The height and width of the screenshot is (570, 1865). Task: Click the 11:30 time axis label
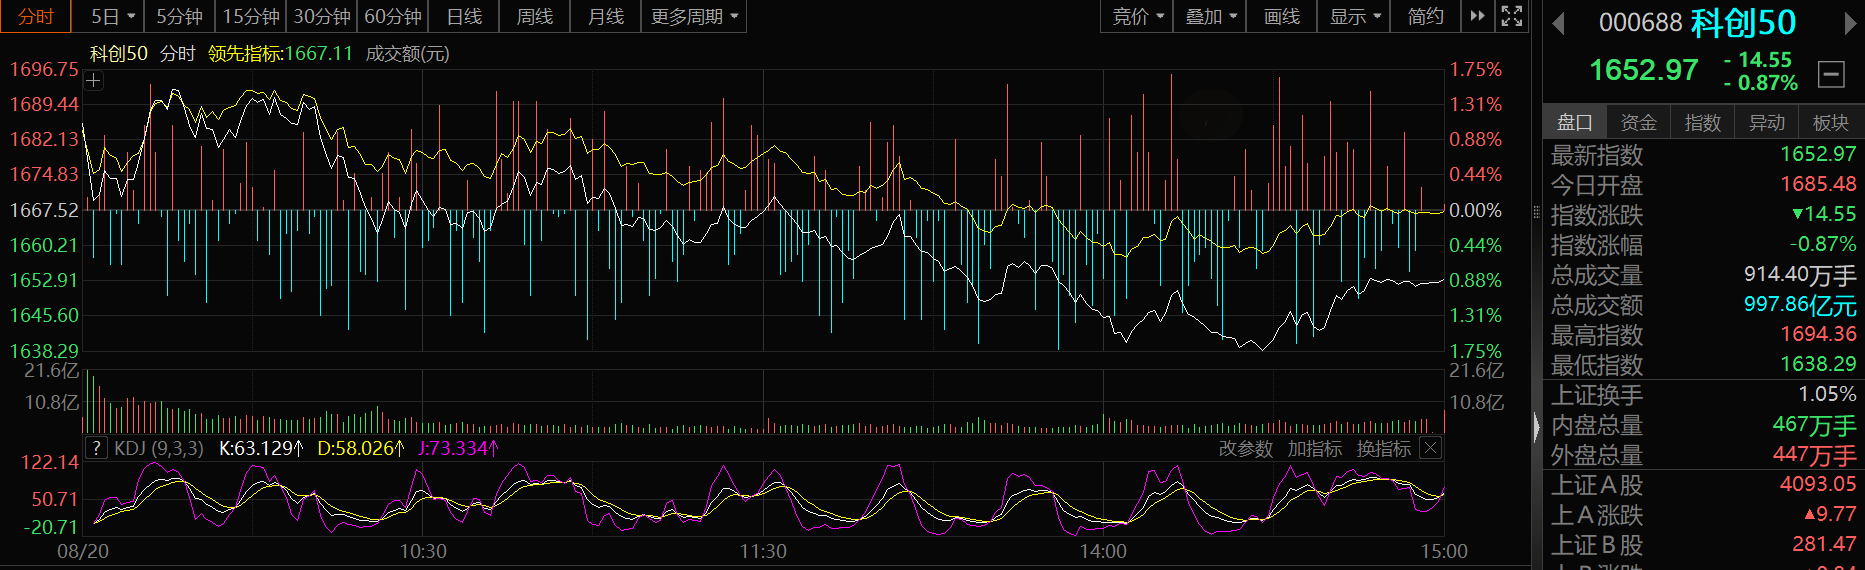[763, 551]
